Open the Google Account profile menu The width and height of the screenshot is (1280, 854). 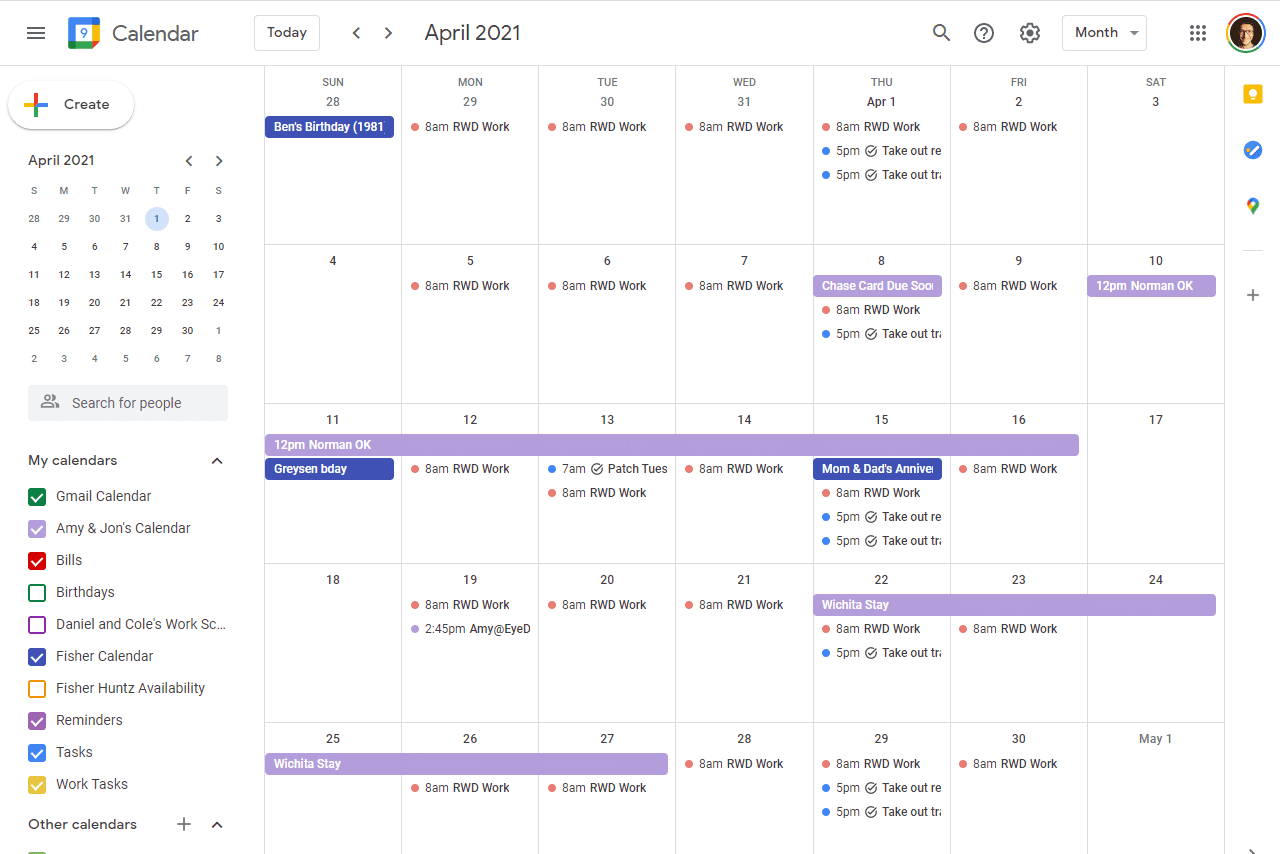click(1245, 32)
